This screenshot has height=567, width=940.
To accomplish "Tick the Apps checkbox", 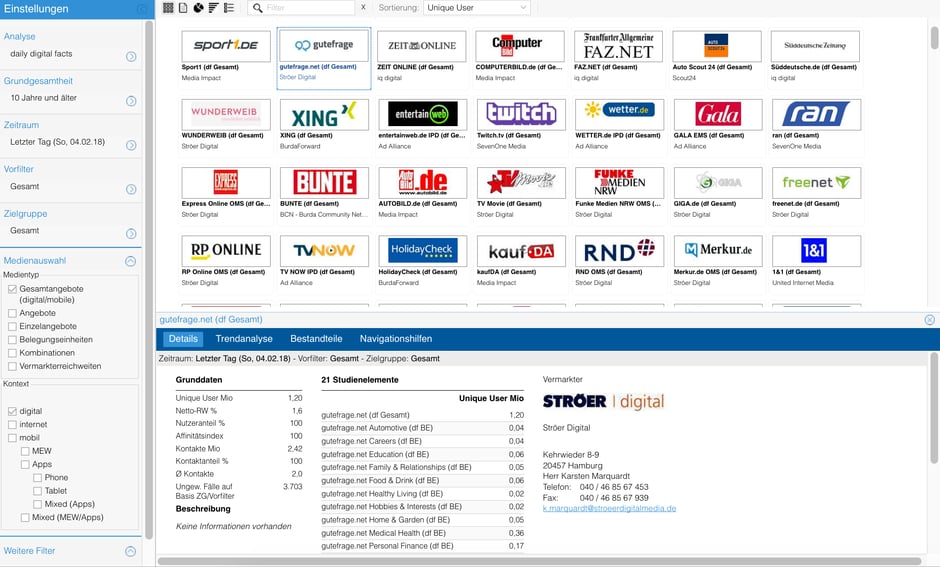I will tap(25, 464).
